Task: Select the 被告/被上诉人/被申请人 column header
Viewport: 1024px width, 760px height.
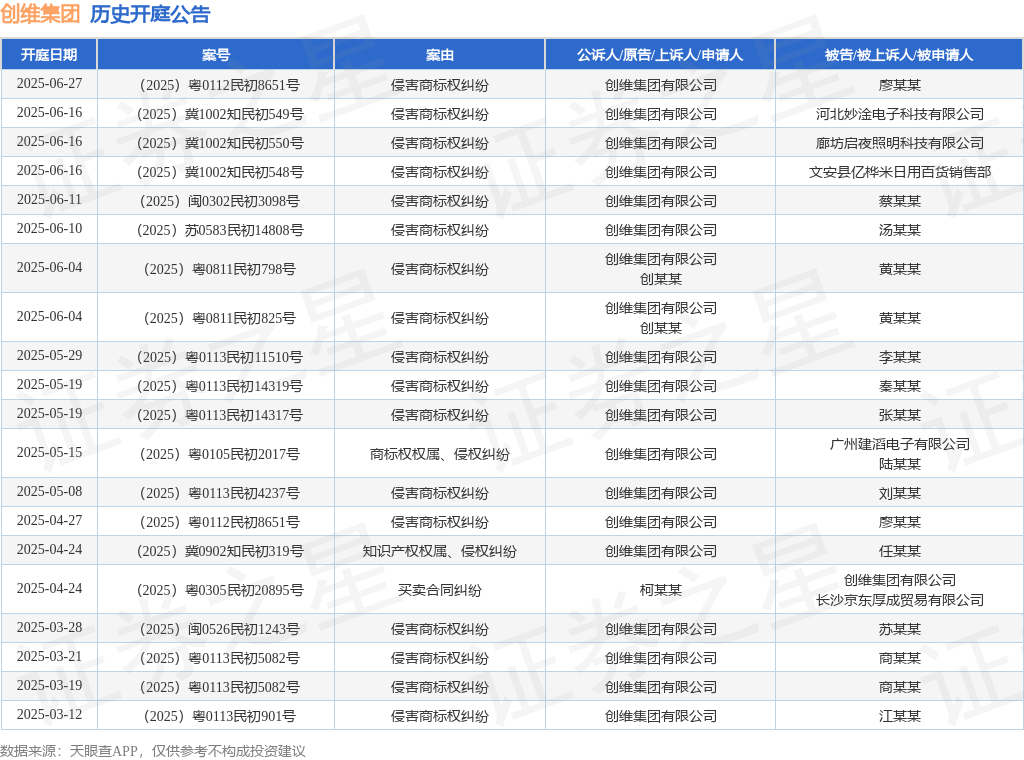Action: pyautogui.click(x=899, y=55)
